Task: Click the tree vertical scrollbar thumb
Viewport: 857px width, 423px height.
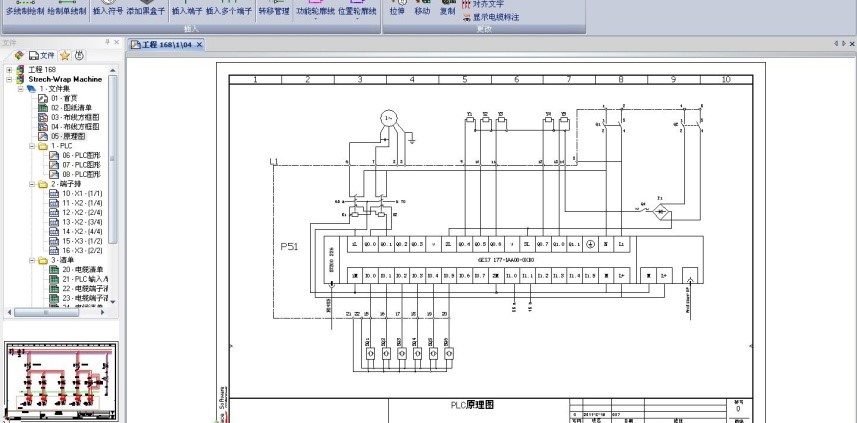Action: [x=113, y=158]
